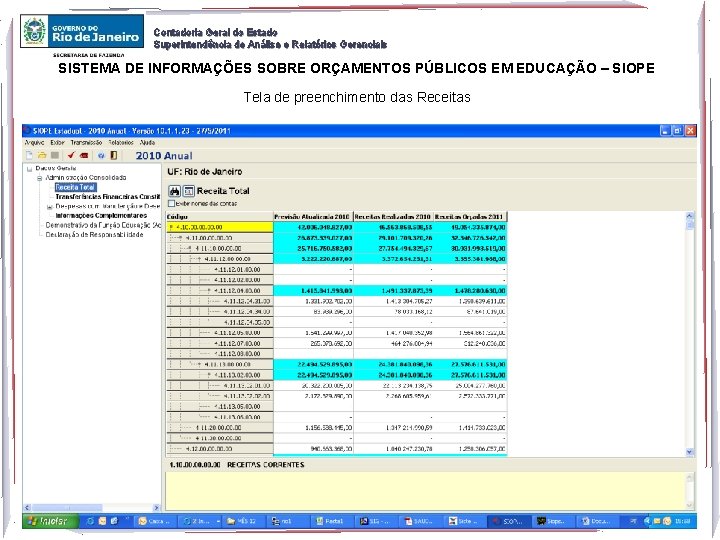Select the 1.12.00.00.00.00 code row
Viewport: 720px width, 540px height.
click(219, 449)
